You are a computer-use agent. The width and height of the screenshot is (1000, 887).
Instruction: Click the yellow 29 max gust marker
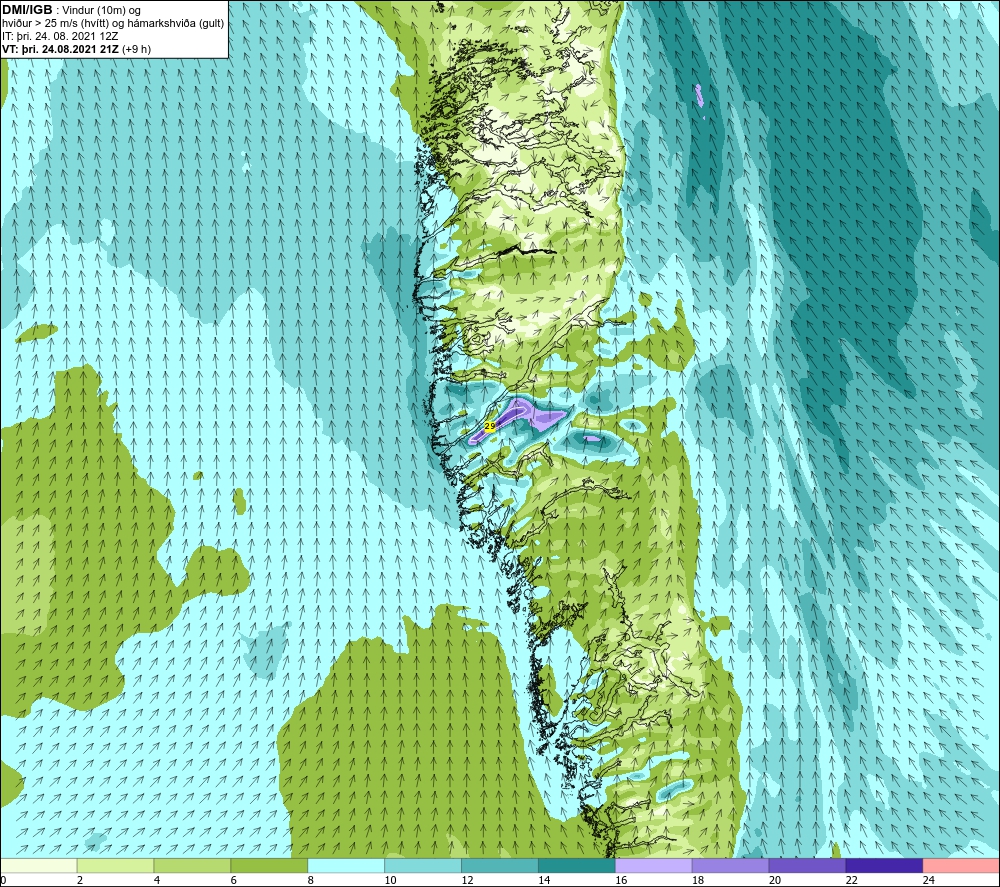[490, 426]
